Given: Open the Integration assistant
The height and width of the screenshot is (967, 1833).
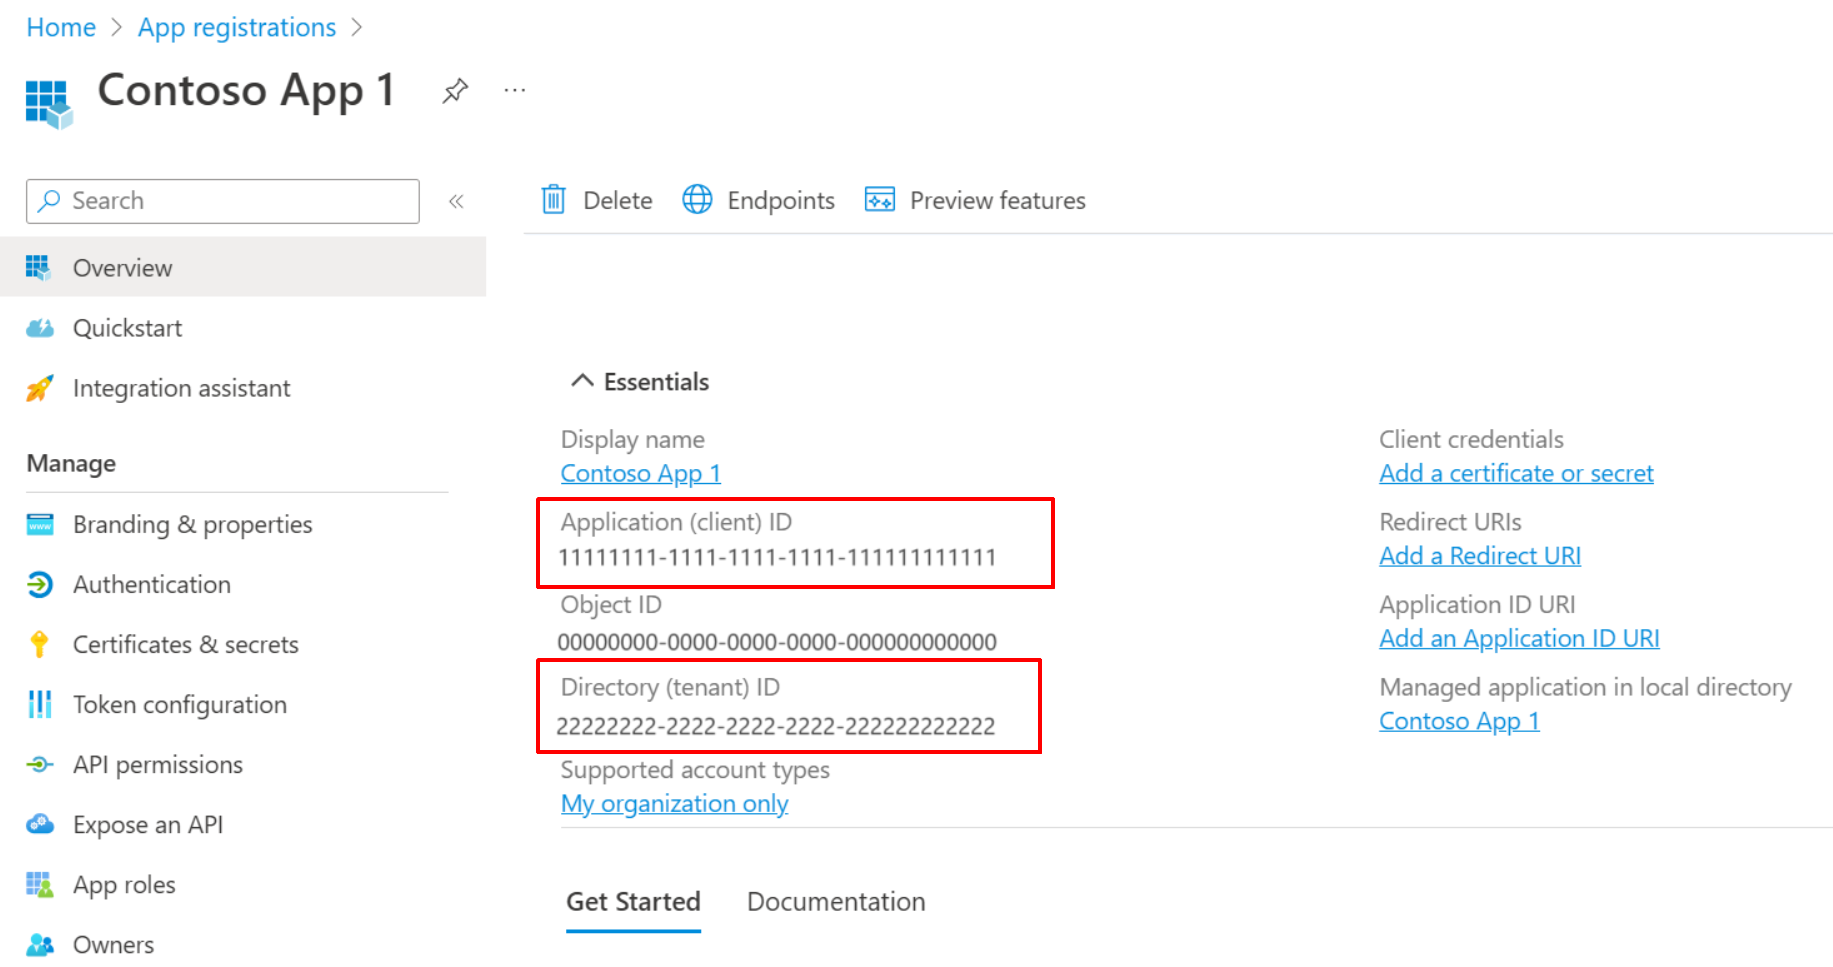Looking at the screenshot, I should (181, 387).
